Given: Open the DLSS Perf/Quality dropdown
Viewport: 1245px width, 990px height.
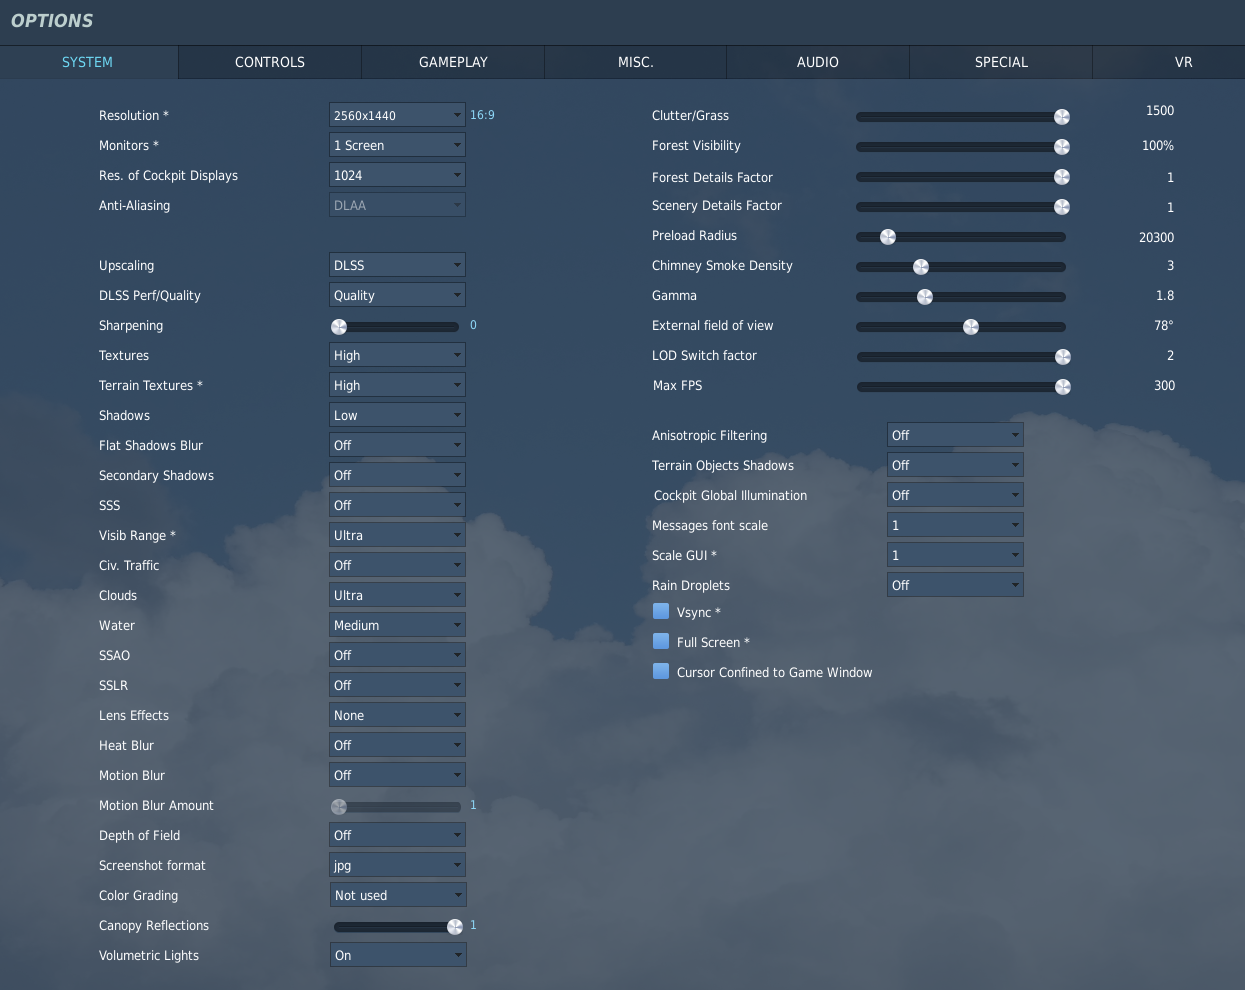Looking at the screenshot, I should 398,295.
